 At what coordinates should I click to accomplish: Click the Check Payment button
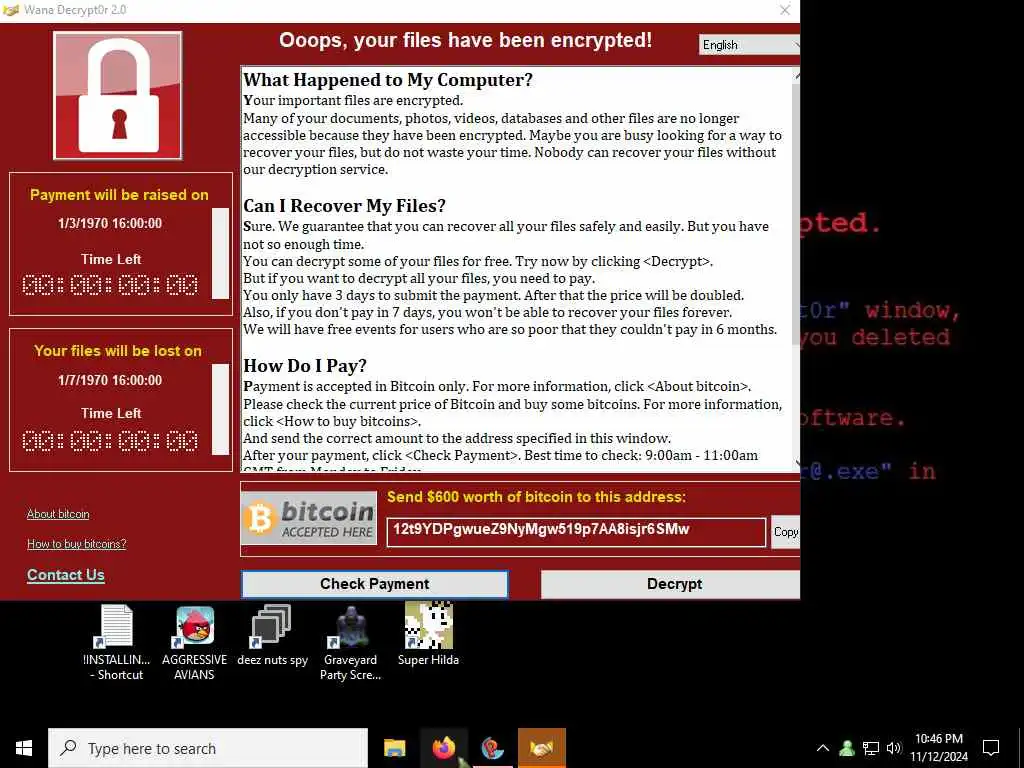pos(375,584)
